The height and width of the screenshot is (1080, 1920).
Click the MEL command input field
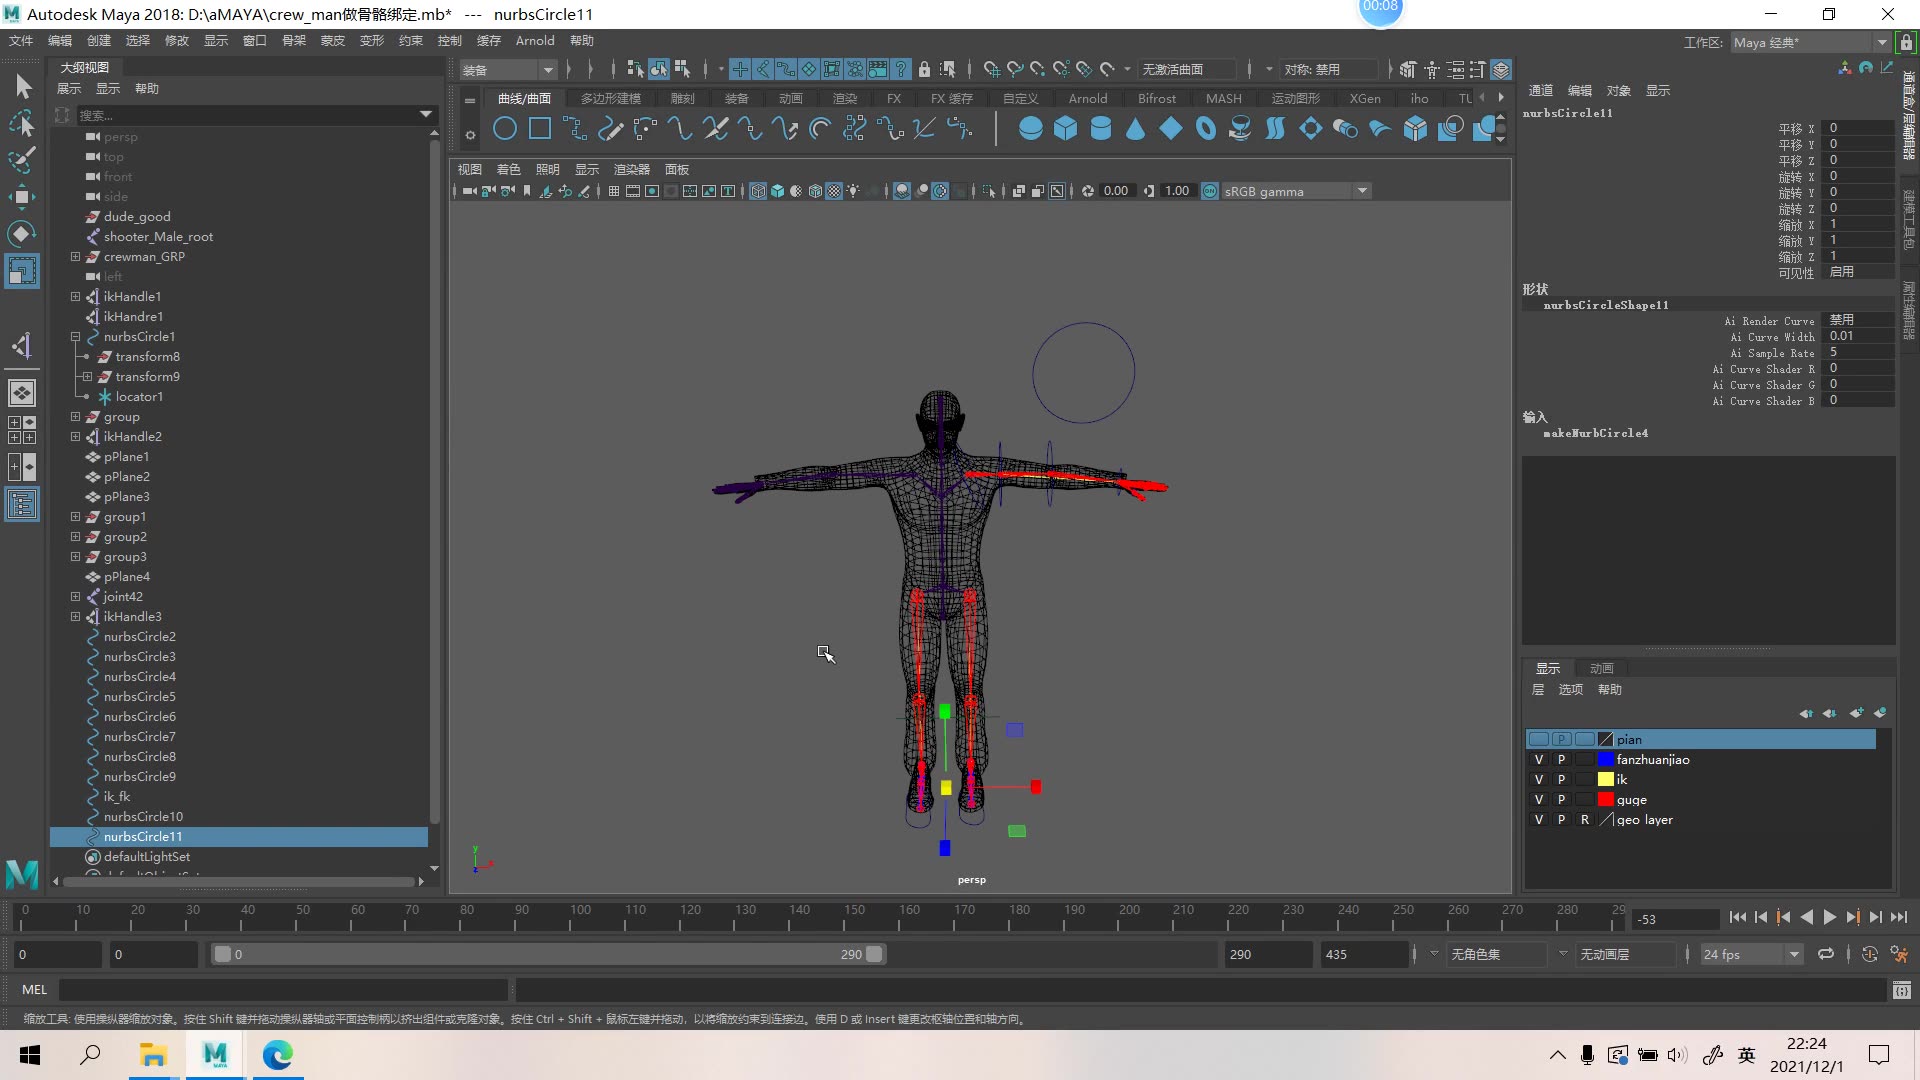pos(283,990)
